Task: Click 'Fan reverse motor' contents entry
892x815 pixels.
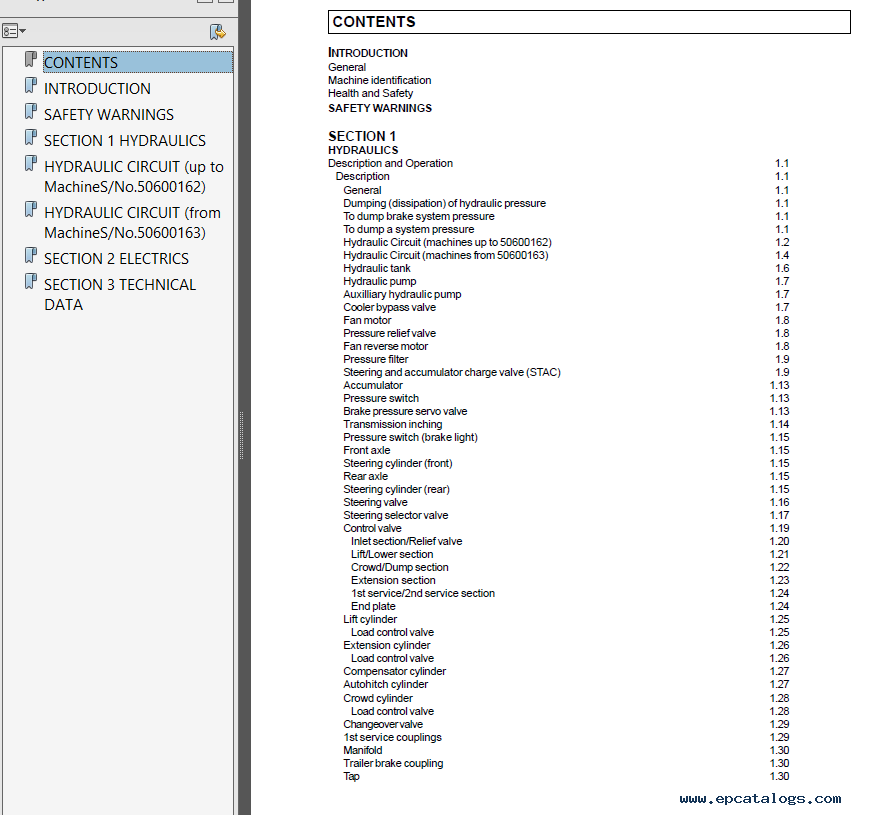Action: [386, 346]
